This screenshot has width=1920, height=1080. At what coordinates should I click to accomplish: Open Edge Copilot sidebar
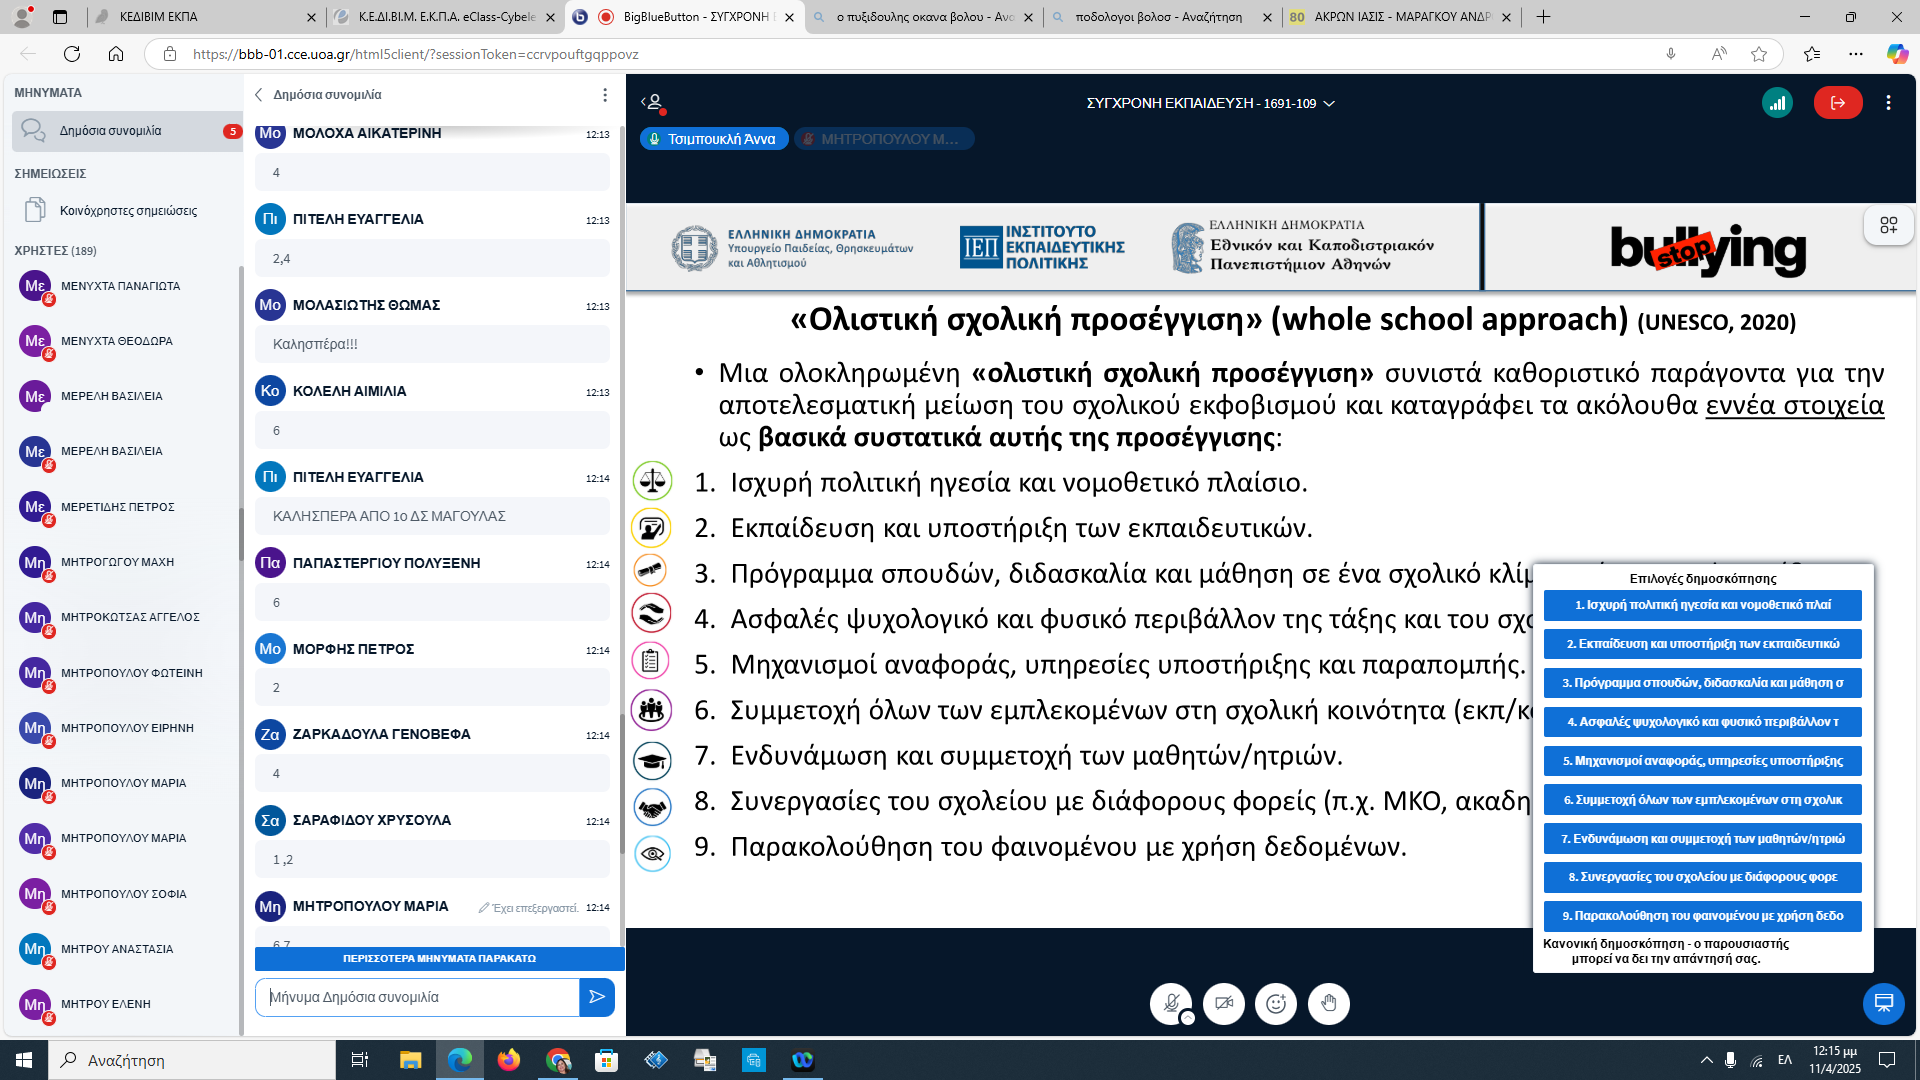click(x=1896, y=54)
